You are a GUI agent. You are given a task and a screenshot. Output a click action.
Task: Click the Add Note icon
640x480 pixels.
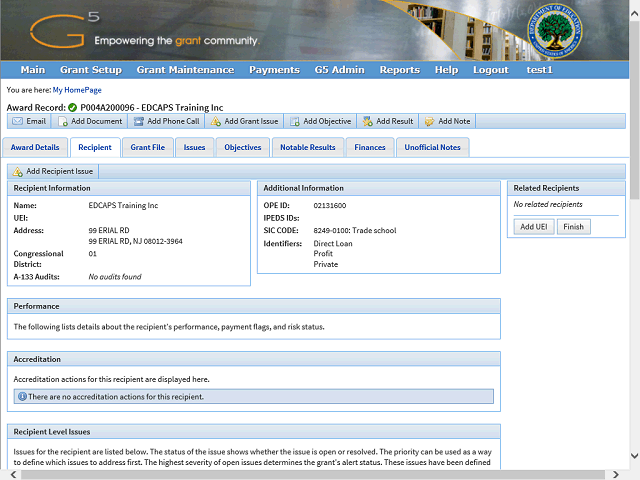tap(429, 121)
